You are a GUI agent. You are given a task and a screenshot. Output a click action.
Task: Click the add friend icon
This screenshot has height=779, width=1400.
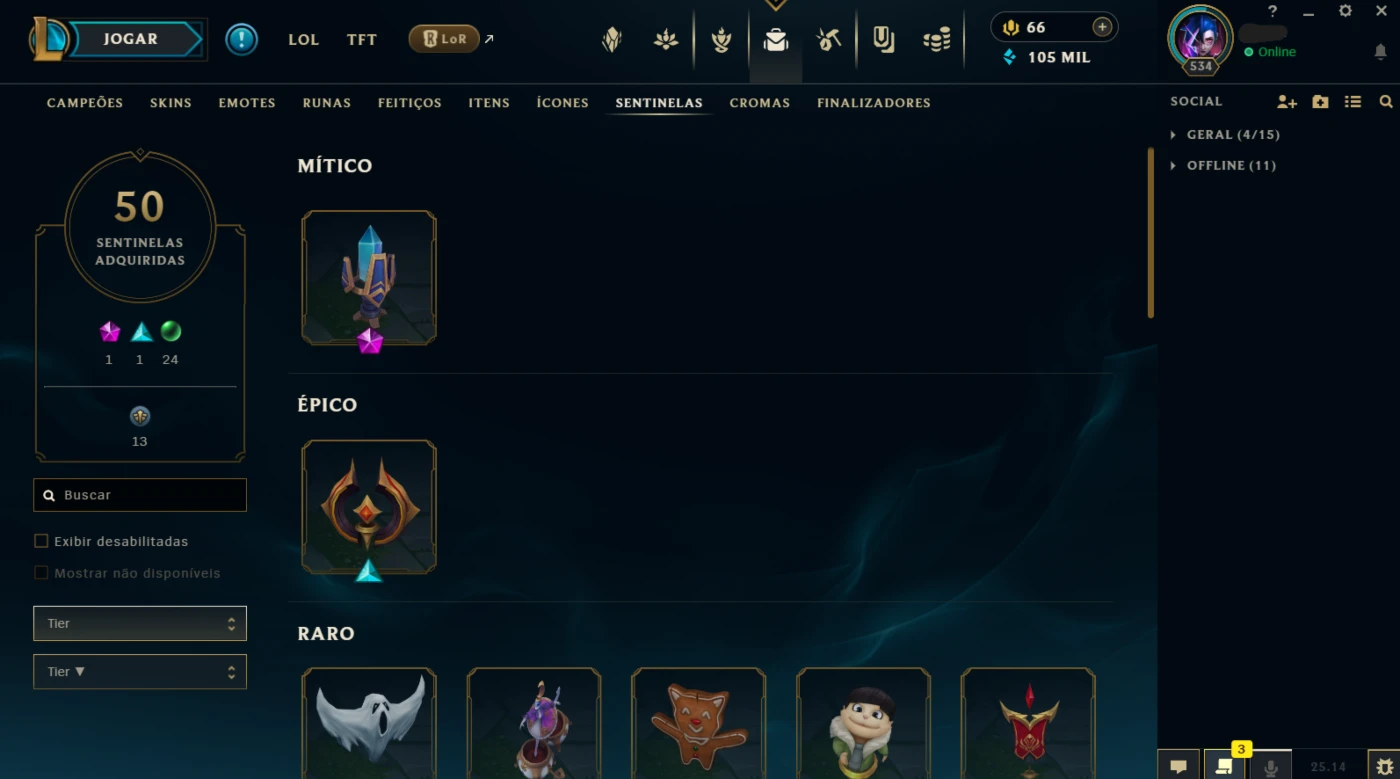[1287, 102]
